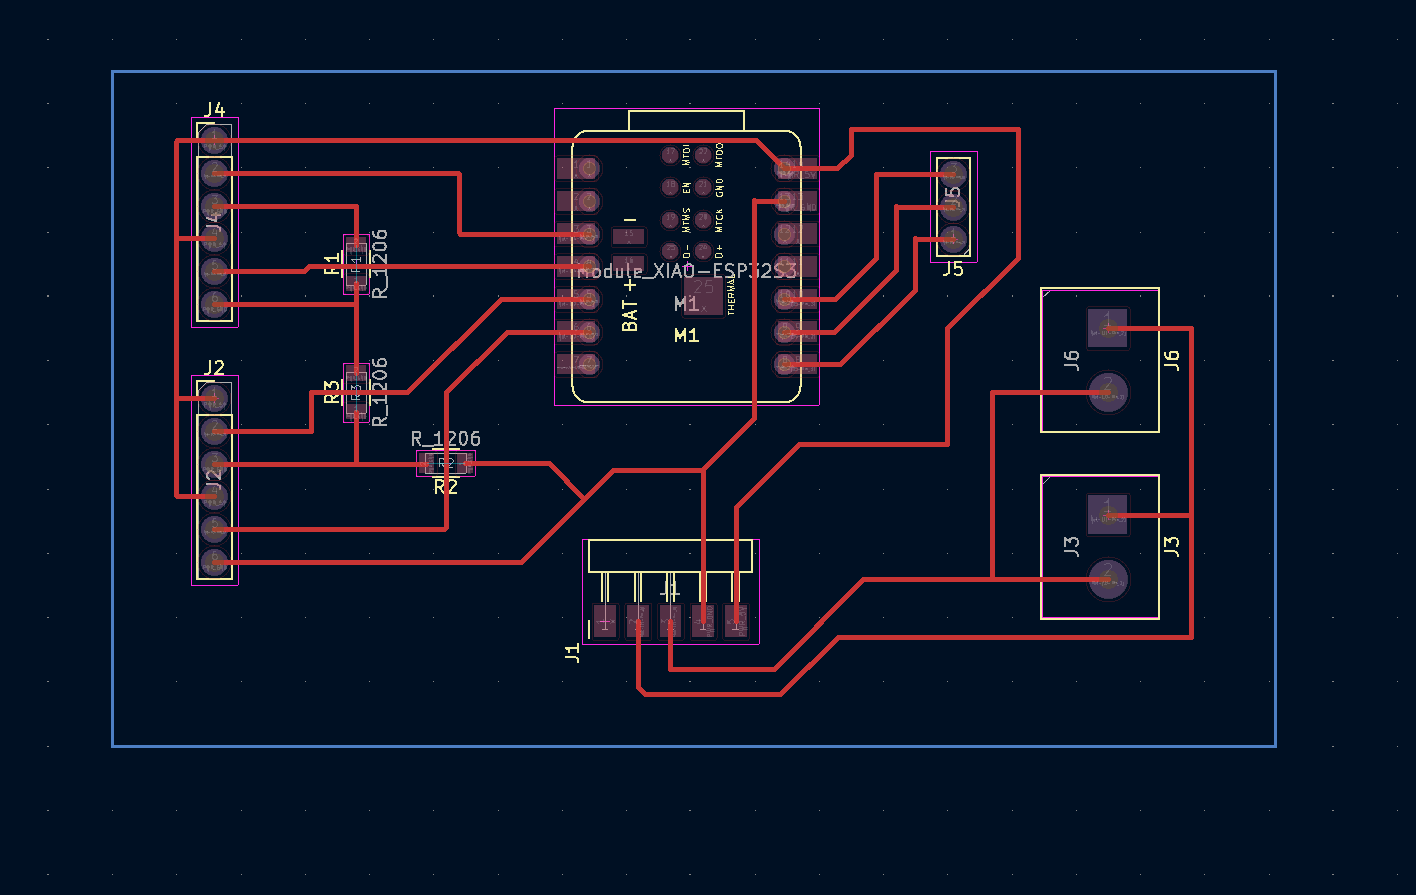Image resolution: width=1416 pixels, height=895 pixels.
Task: Click the MTDO test pad 22
Action: [x=704, y=154]
